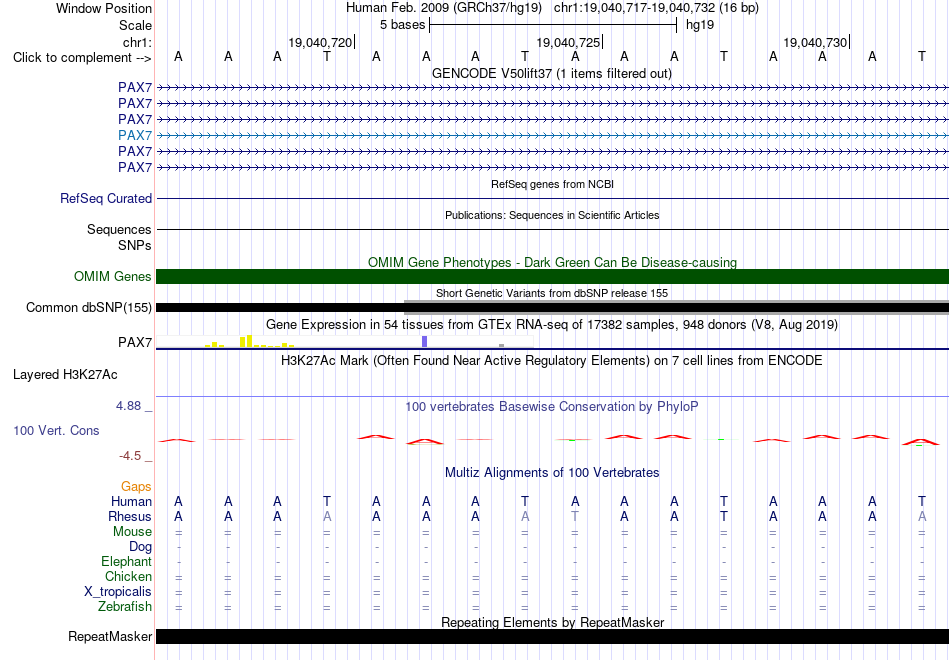Click the GTEx Gene Expression track title
This screenshot has height=660, width=950.
point(552,324)
